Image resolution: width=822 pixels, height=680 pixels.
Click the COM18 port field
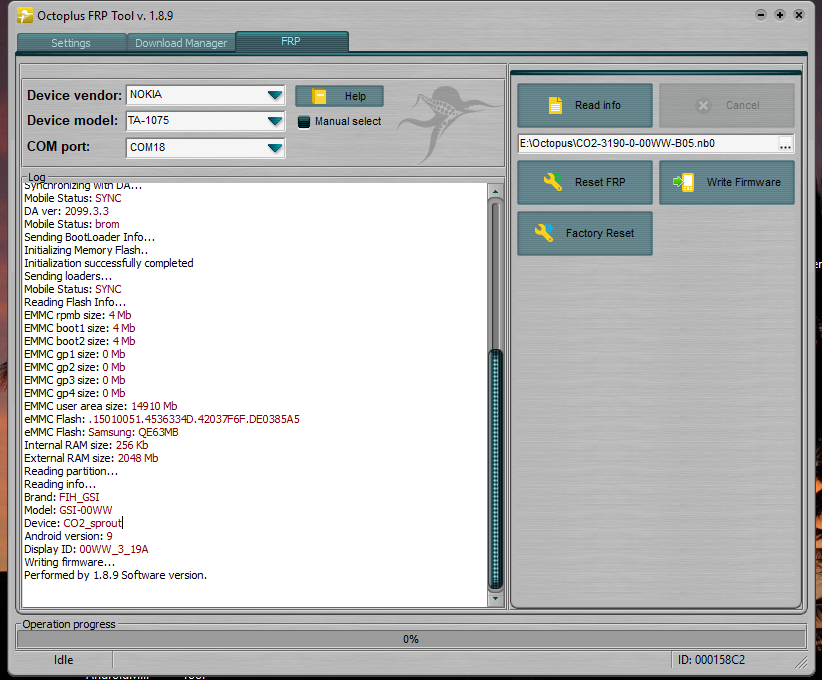click(x=206, y=148)
